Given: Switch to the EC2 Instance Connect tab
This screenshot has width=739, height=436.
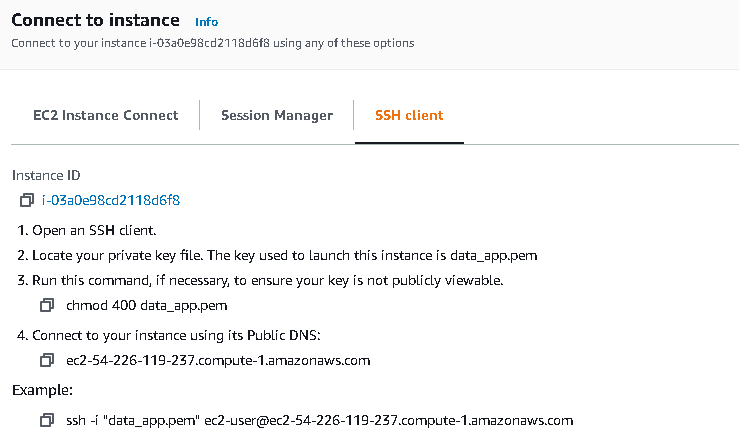Looking at the screenshot, I should [x=106, y=115].
